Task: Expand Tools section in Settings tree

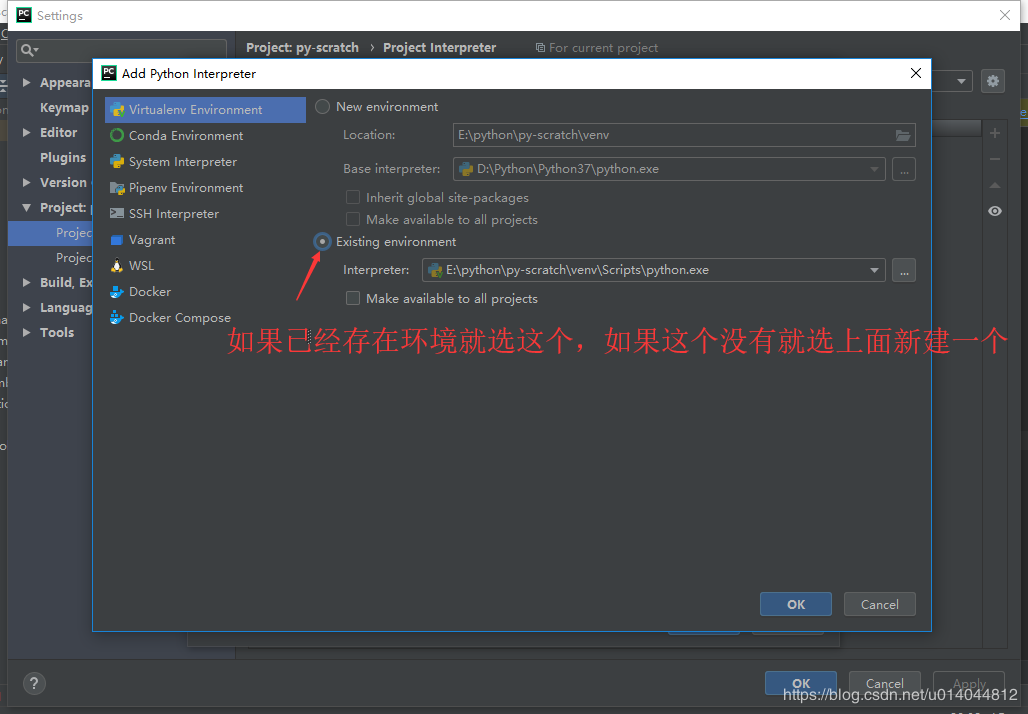Action: [26, 332]
